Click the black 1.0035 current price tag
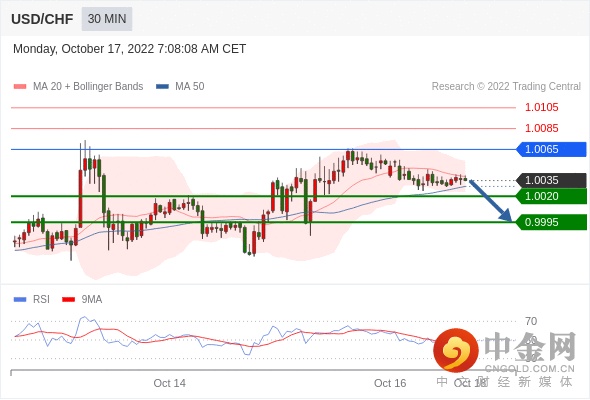The width and height of the screenshot is (590, 400). tap(551, 180)
